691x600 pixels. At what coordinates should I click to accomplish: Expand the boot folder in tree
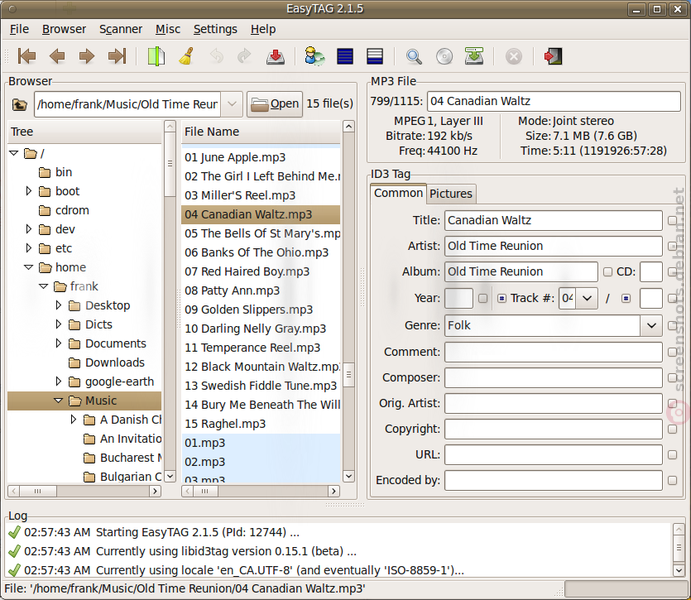tap(29, 191)
